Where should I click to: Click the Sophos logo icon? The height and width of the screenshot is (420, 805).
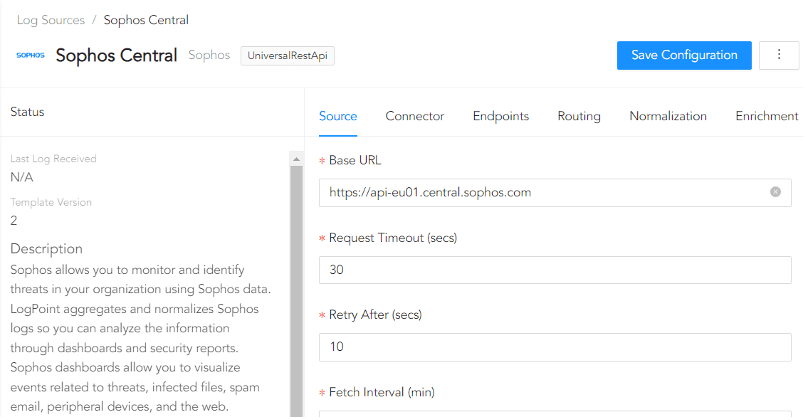pyautogui.click(x=30, y=55)
